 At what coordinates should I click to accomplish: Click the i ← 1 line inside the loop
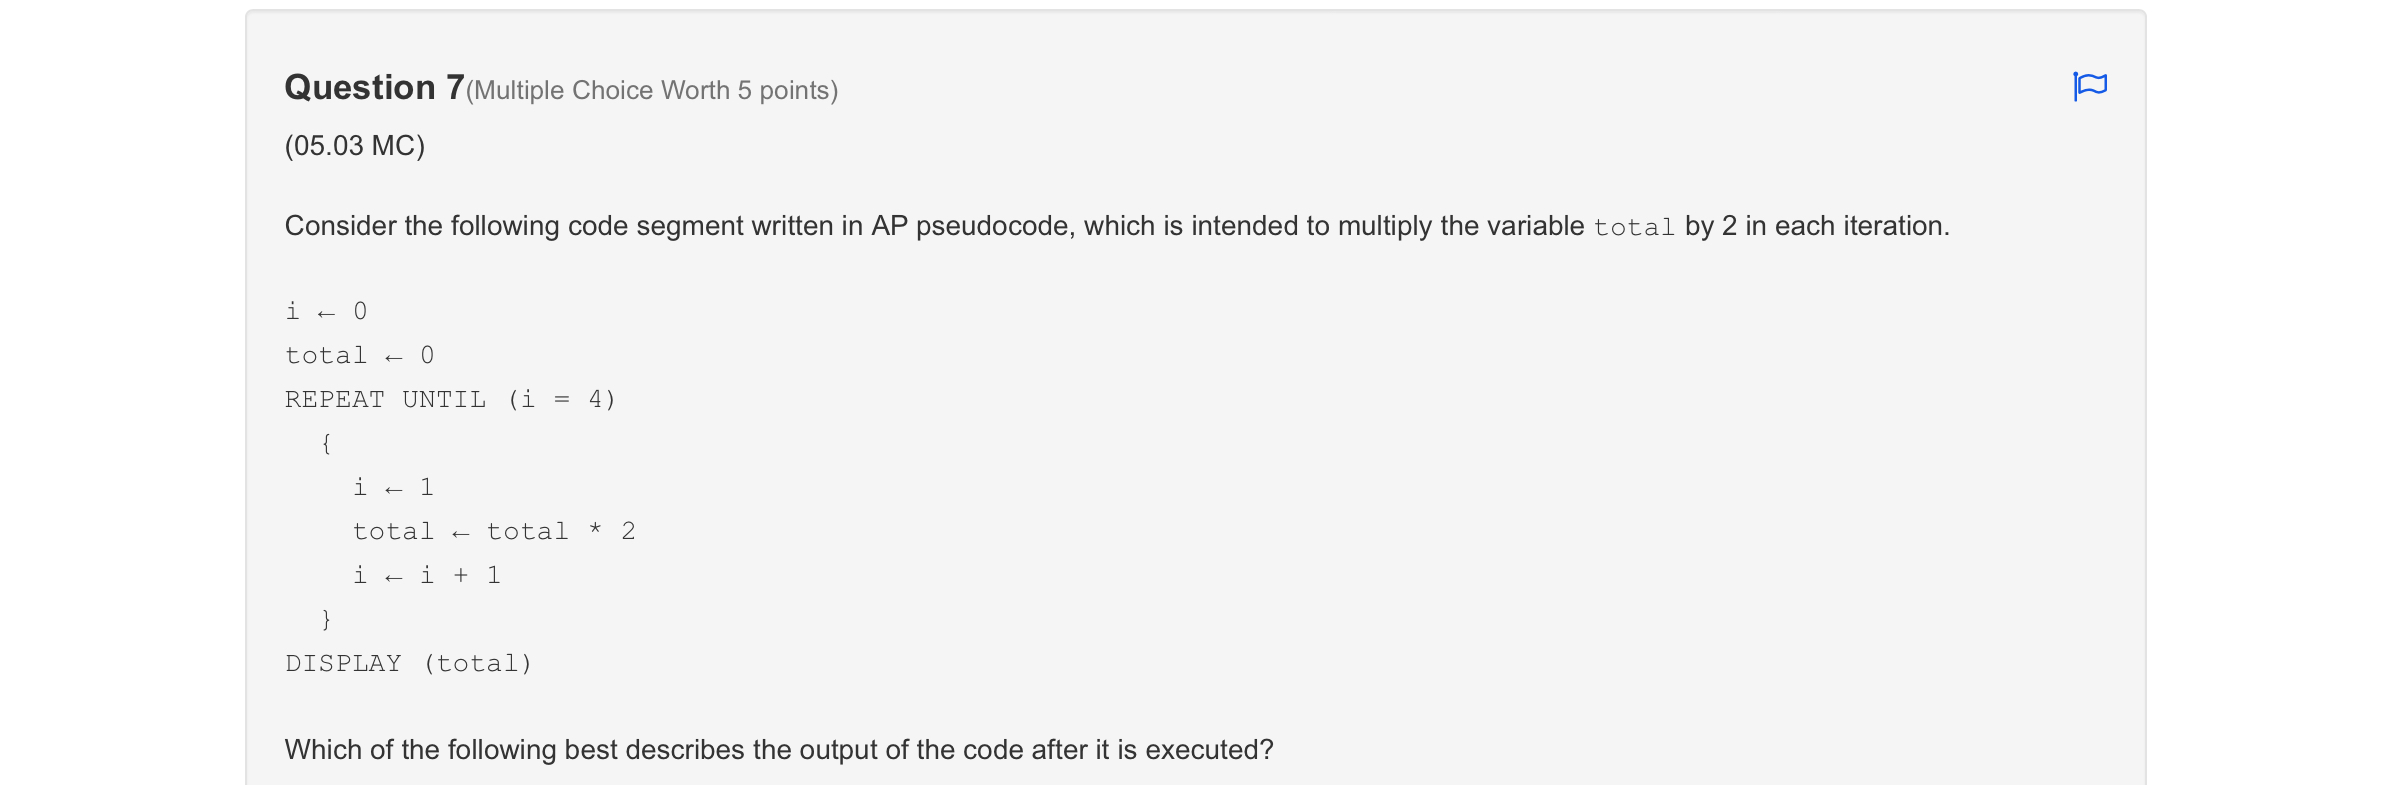pyautogui.click(x=394, y=487)
